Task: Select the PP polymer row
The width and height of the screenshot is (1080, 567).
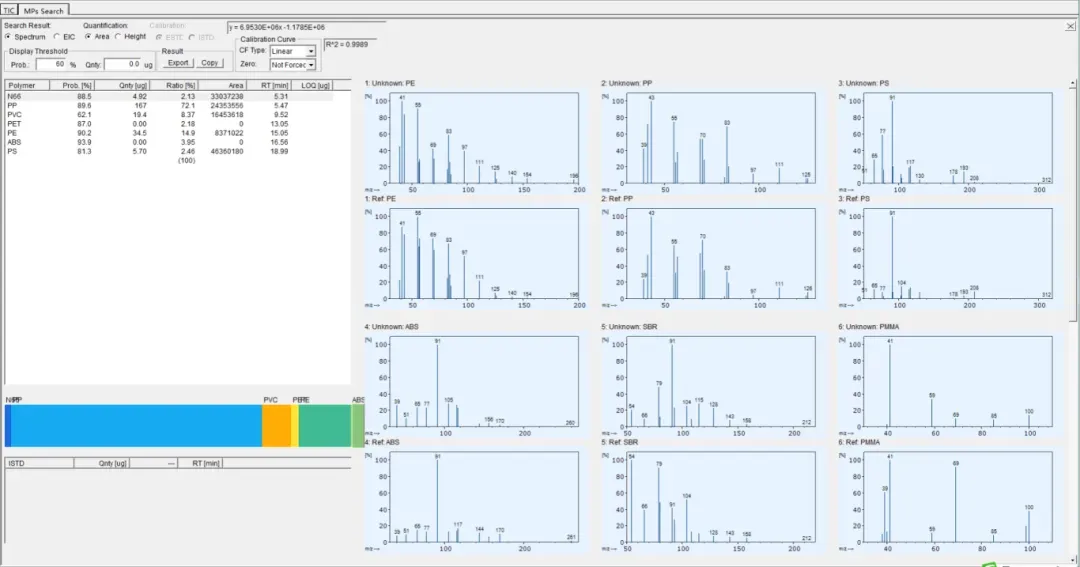Action: click(169, 105)
